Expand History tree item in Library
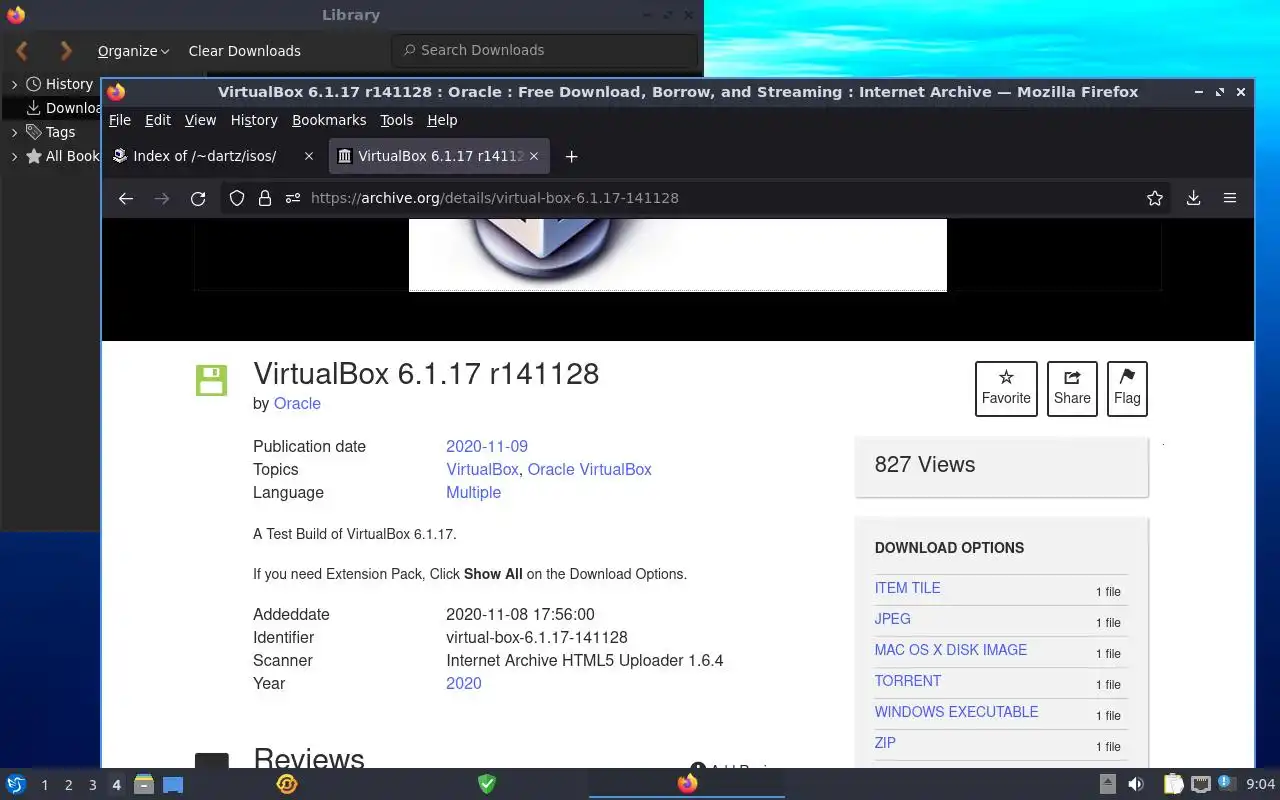Viewport: 1280px width, 800px height. coord(14,84)
